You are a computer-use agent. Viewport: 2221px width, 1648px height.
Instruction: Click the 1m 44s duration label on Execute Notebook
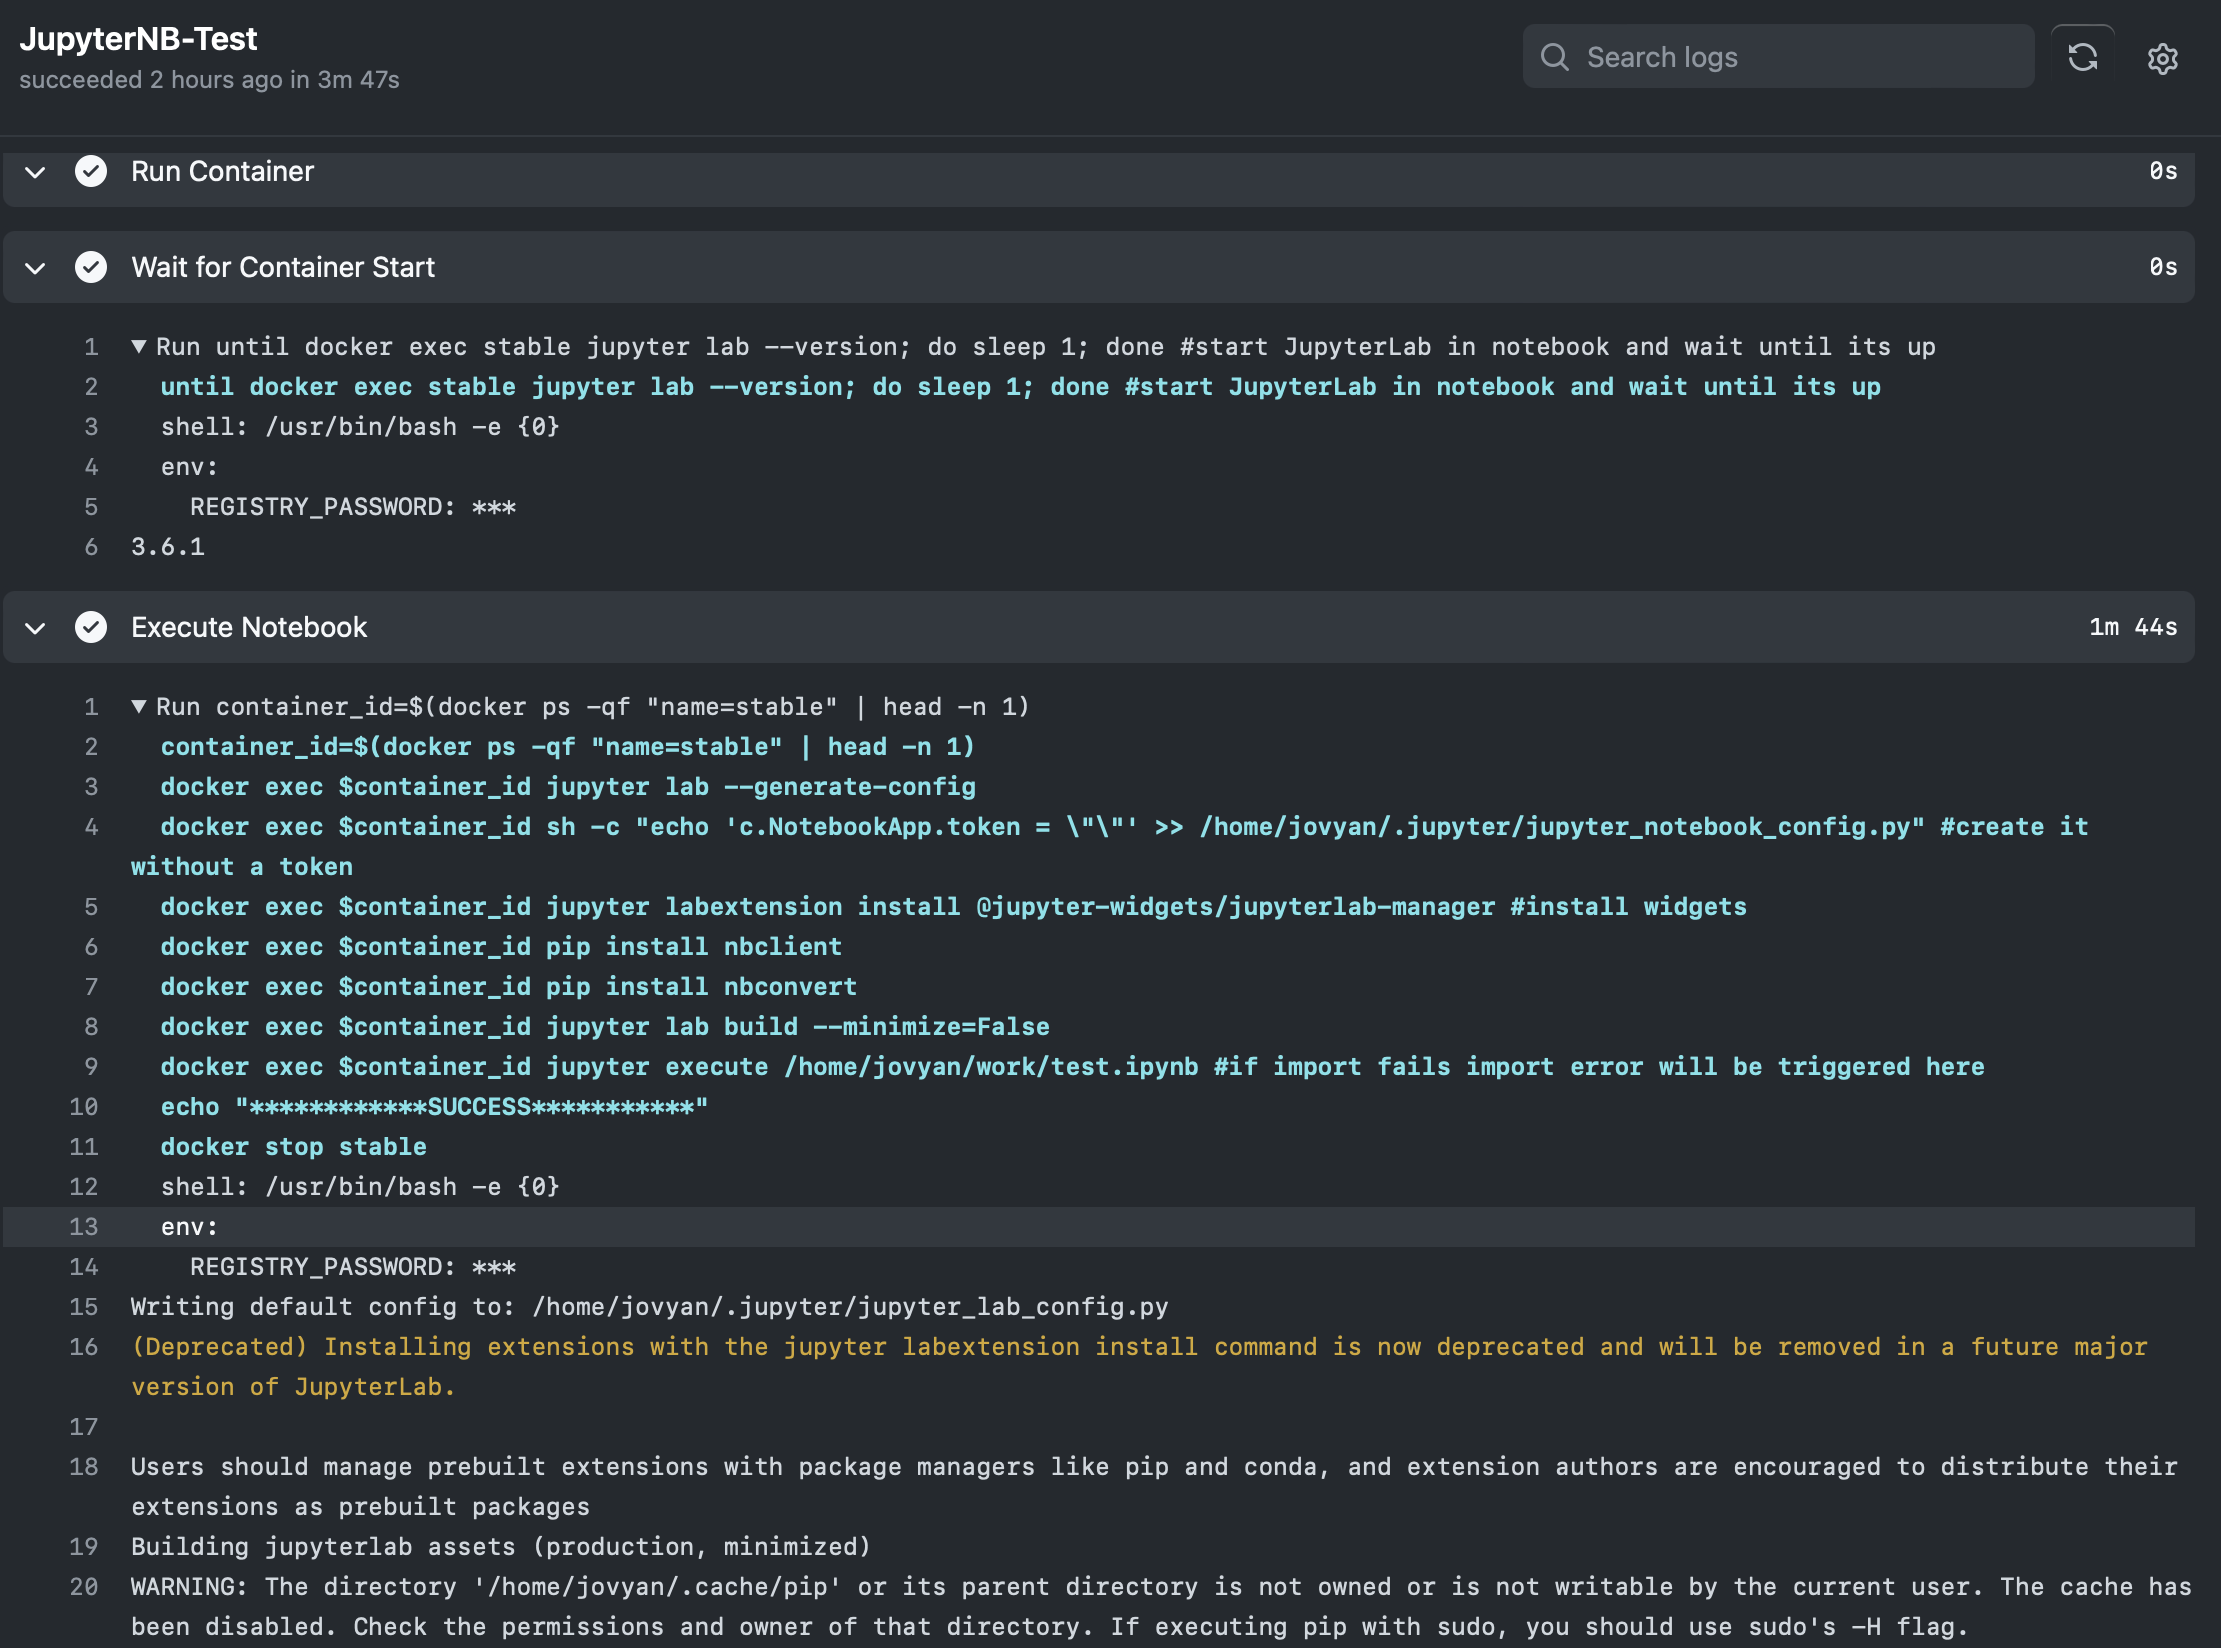tap(2133, 627)
